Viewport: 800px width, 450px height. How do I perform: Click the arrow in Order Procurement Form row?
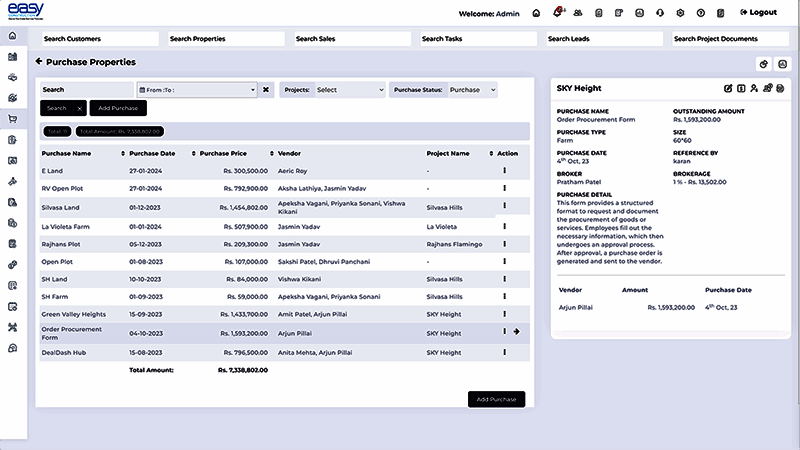[x=517, y=332]
